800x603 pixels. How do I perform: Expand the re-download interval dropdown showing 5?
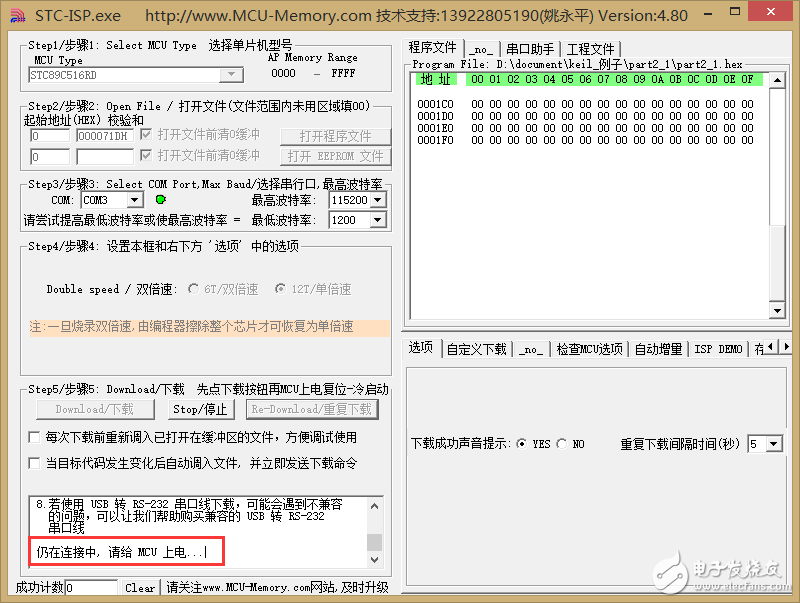tap(774, 444)
